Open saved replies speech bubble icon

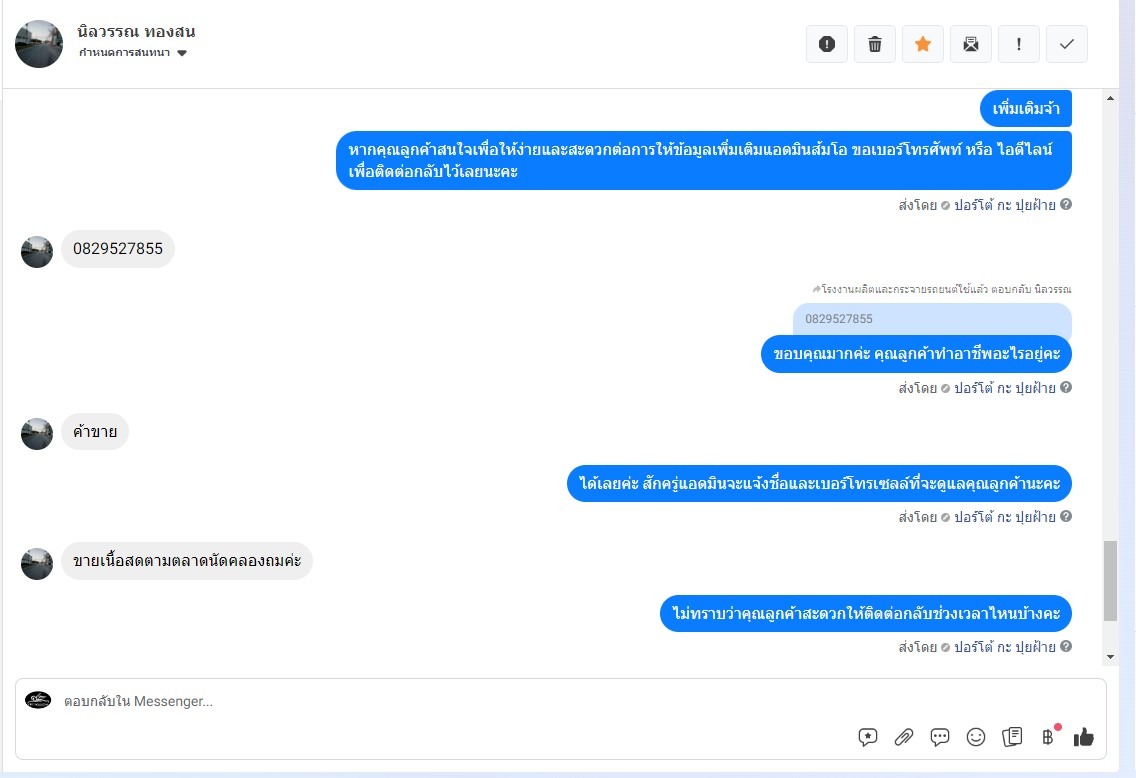[x=940, y=737]
